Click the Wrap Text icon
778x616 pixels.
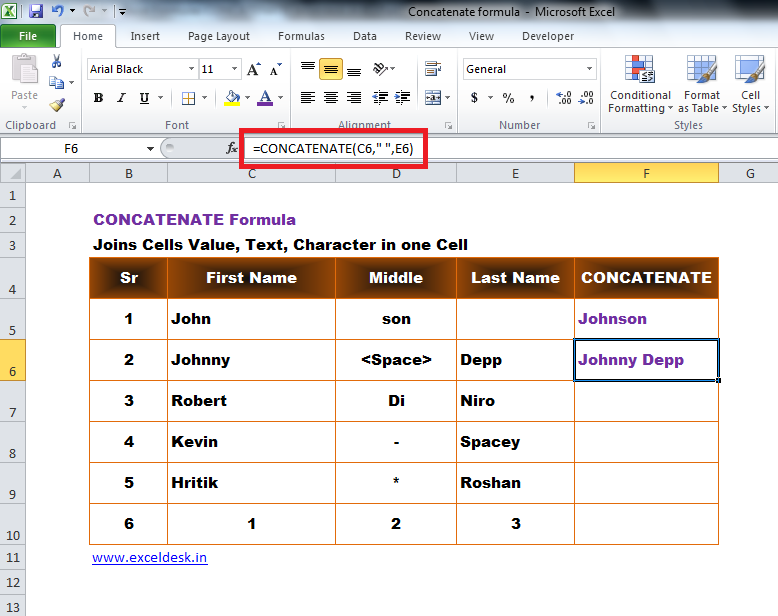point(433,69)
